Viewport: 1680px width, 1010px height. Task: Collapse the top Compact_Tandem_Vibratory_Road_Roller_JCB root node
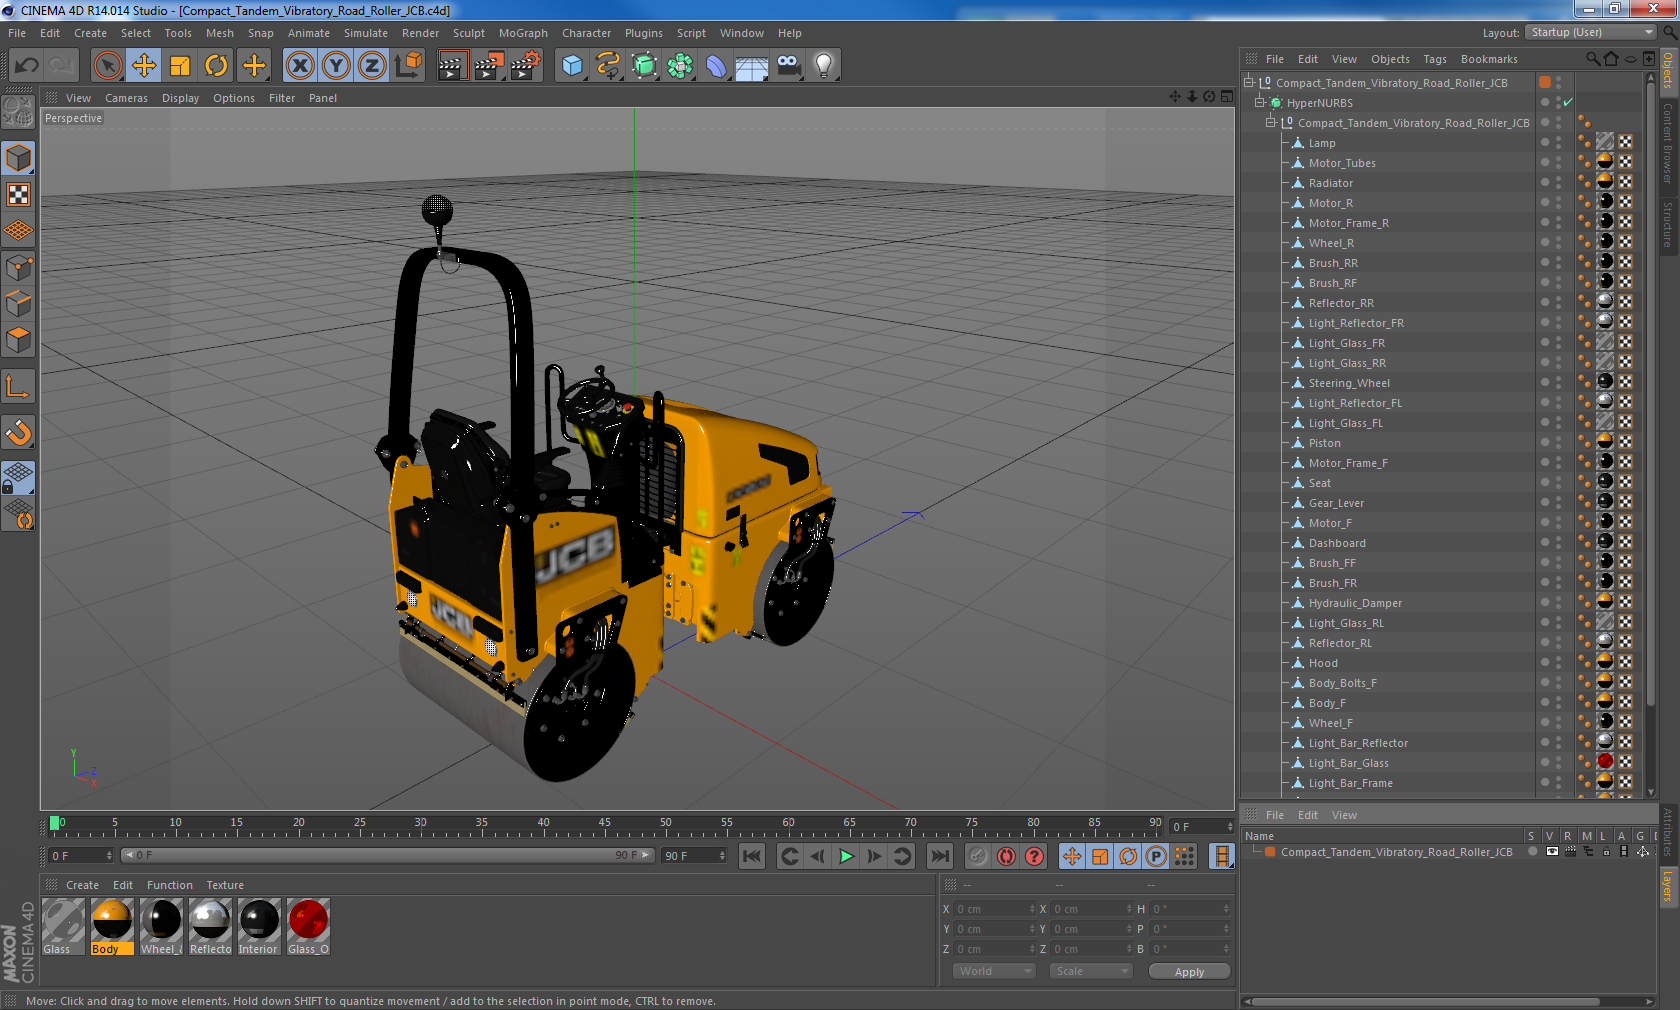coord(1249,82)
